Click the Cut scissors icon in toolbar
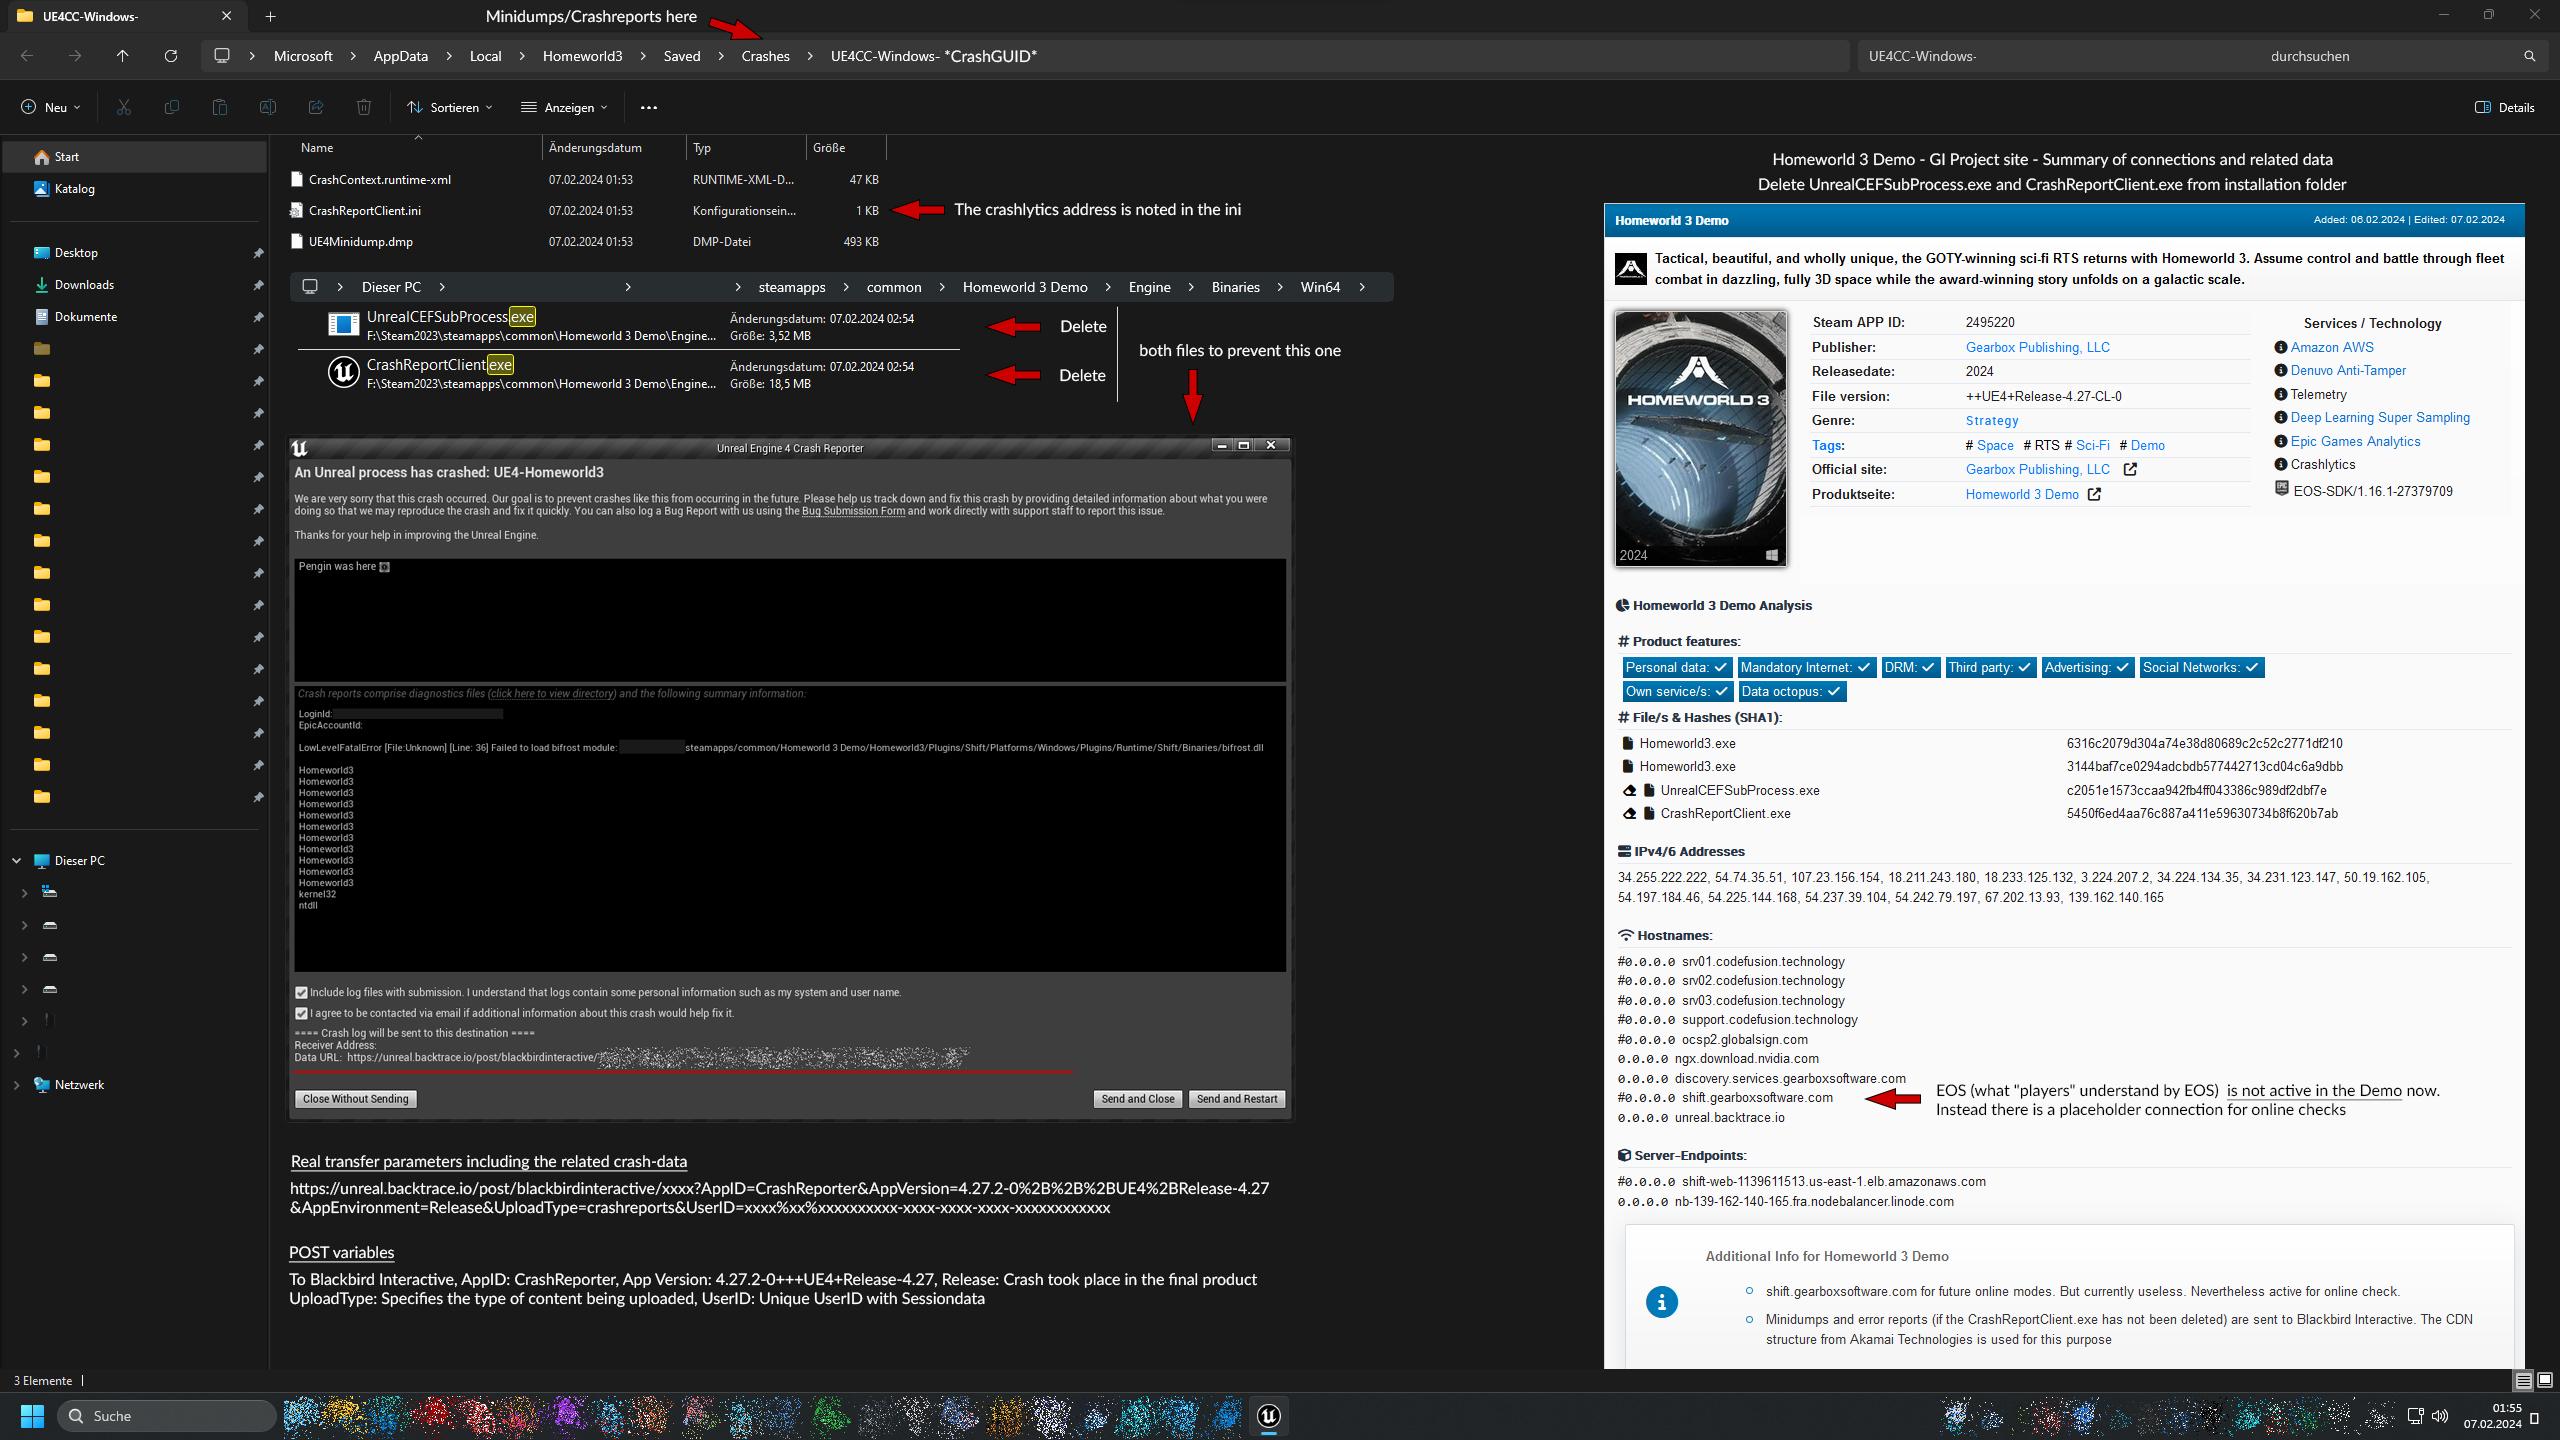This screenshot has width=2560, height=1440. 124,107
